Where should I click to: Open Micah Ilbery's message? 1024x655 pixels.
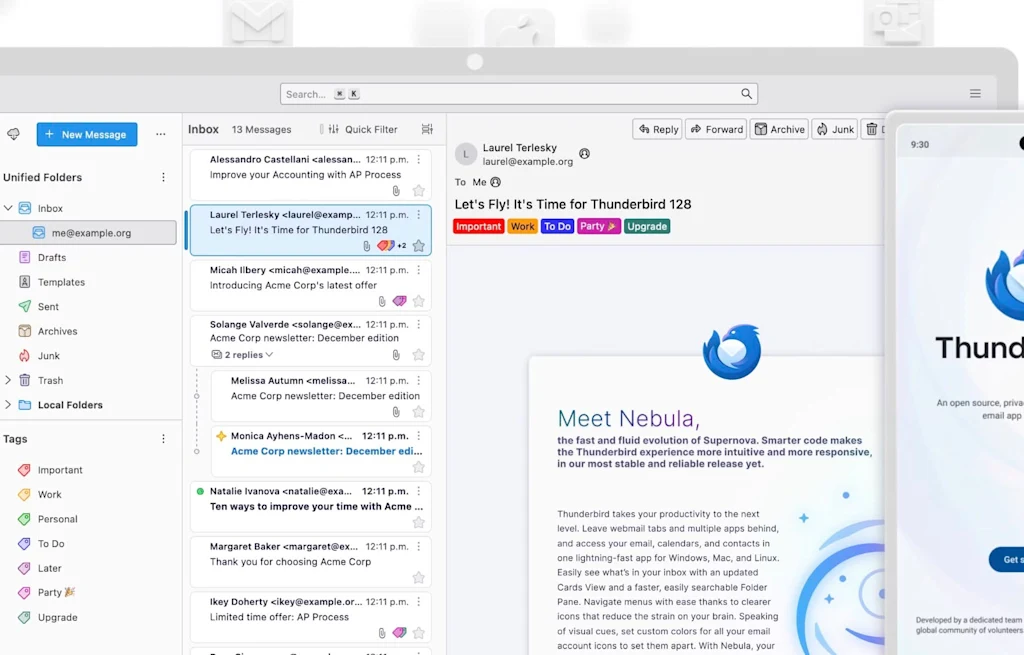[311, 285]
